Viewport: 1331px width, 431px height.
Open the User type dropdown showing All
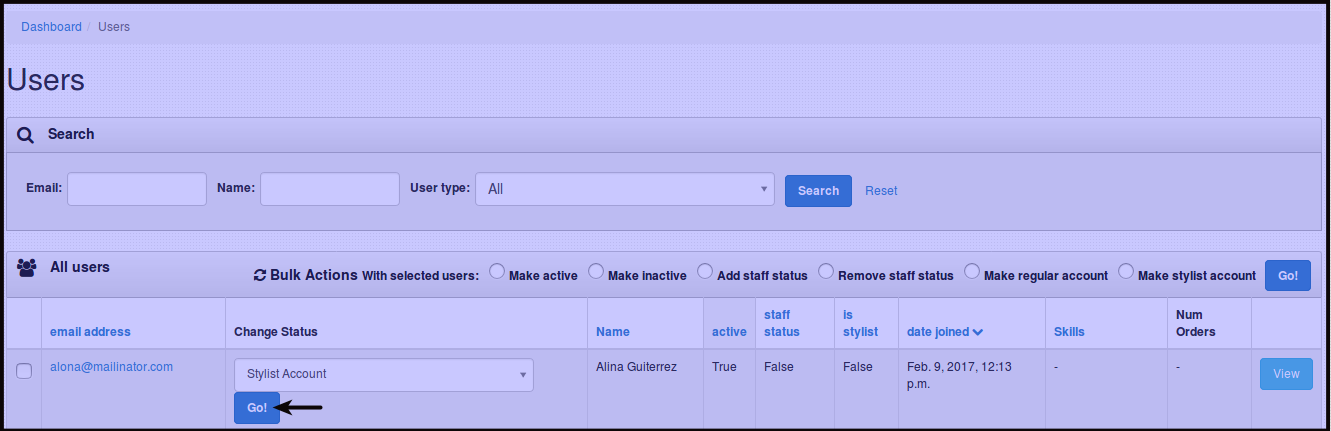625,189
